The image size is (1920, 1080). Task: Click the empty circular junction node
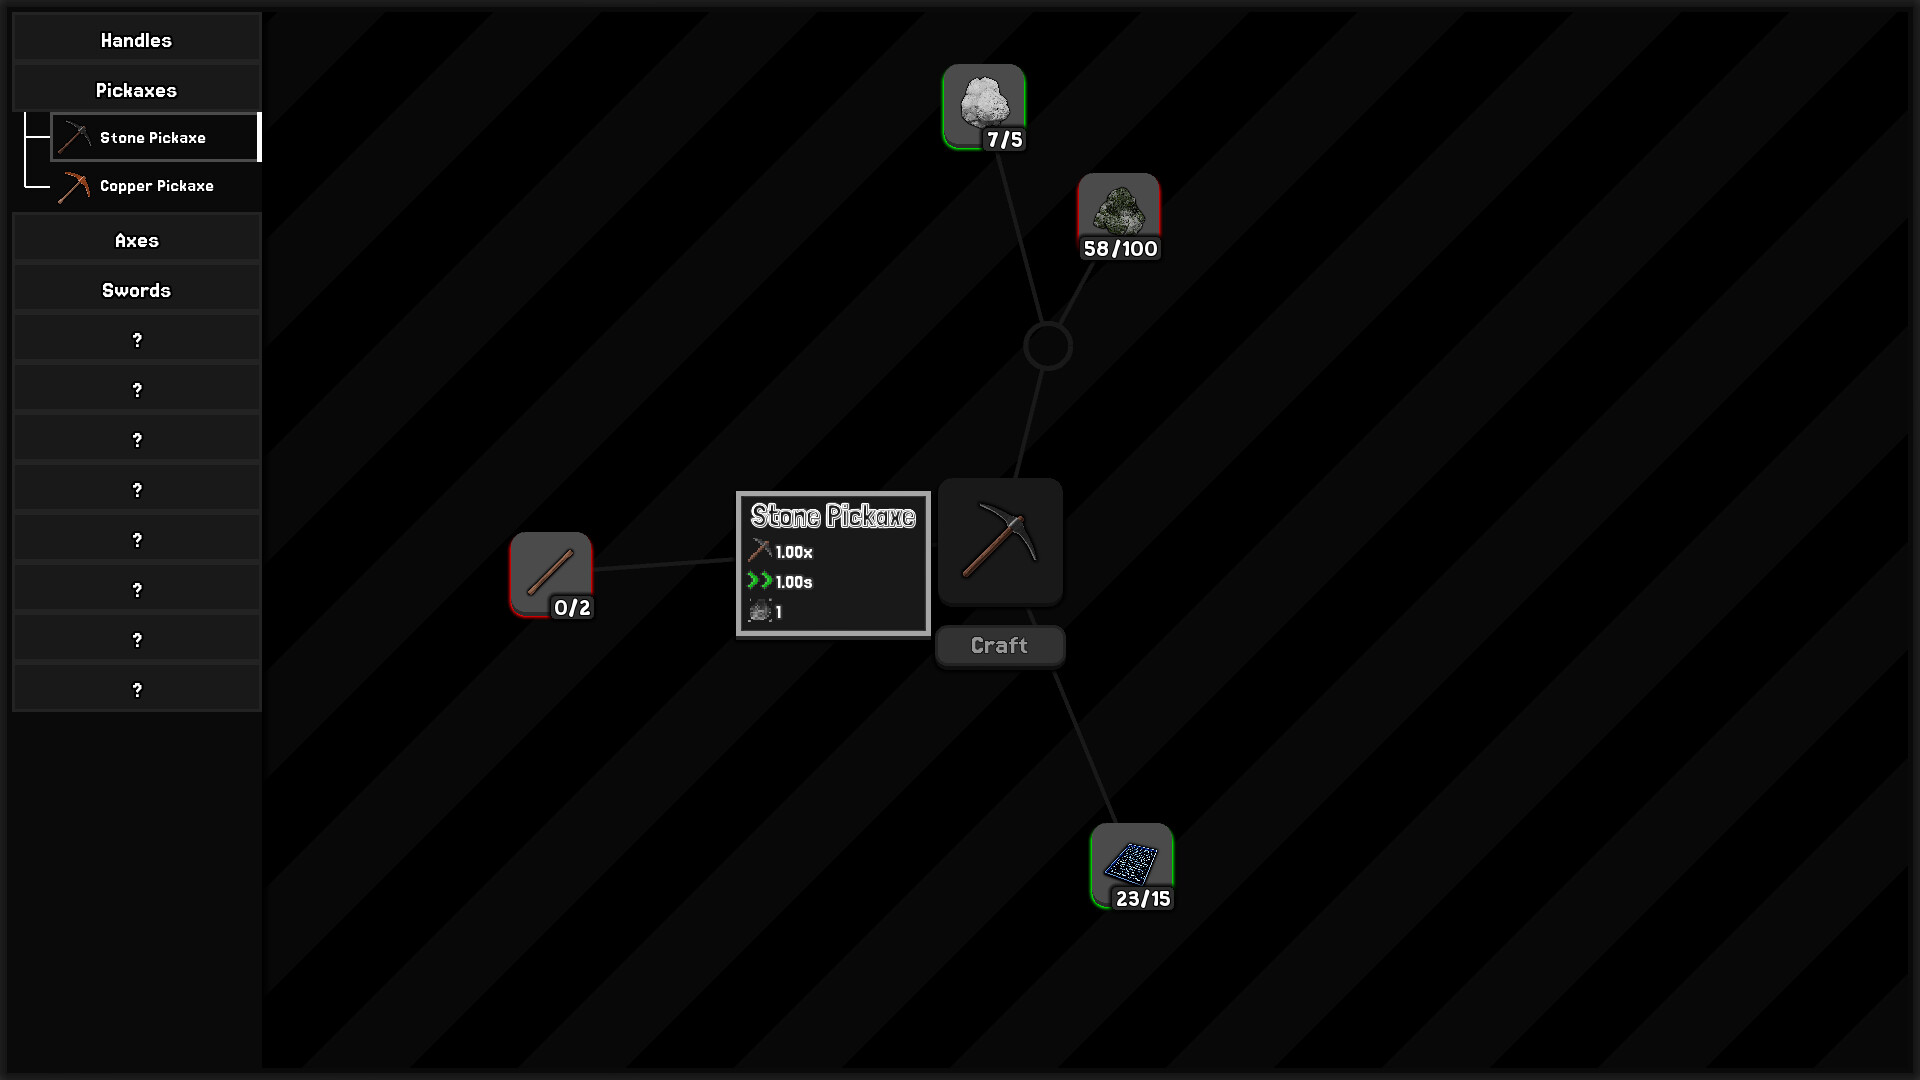[x=1048, y=346]
